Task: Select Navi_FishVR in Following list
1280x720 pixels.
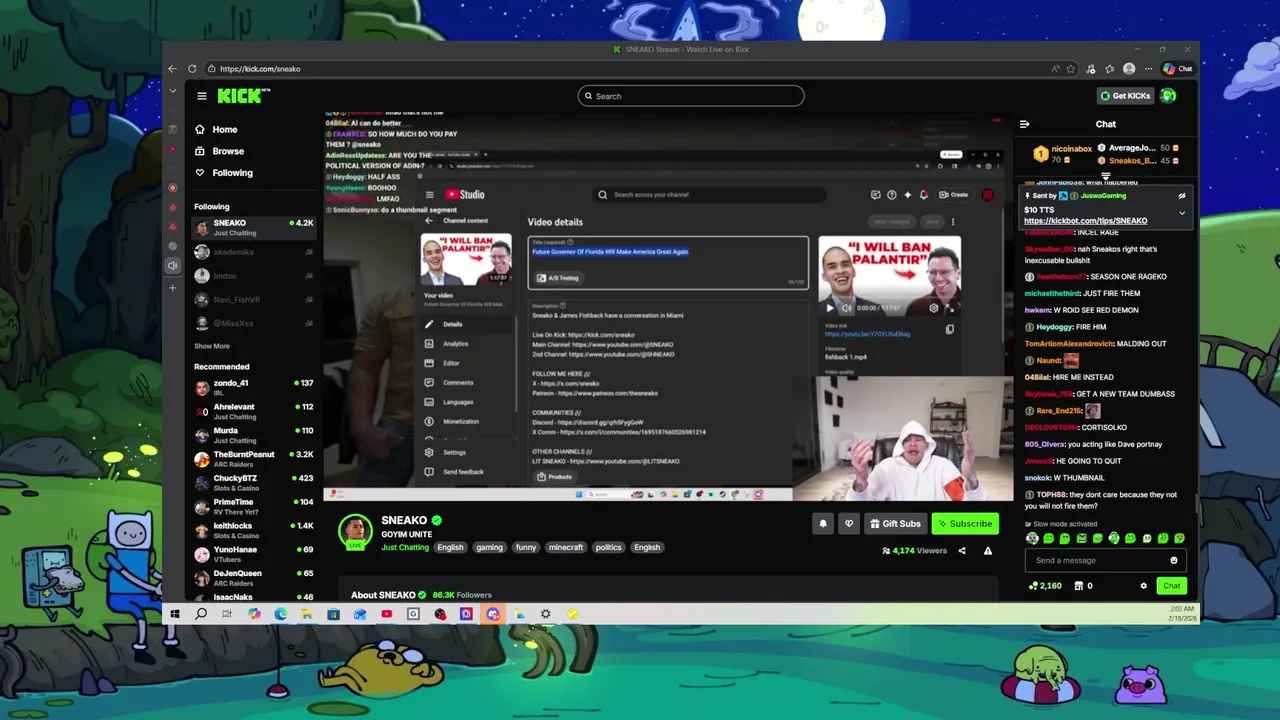Action: pos(252,300)
